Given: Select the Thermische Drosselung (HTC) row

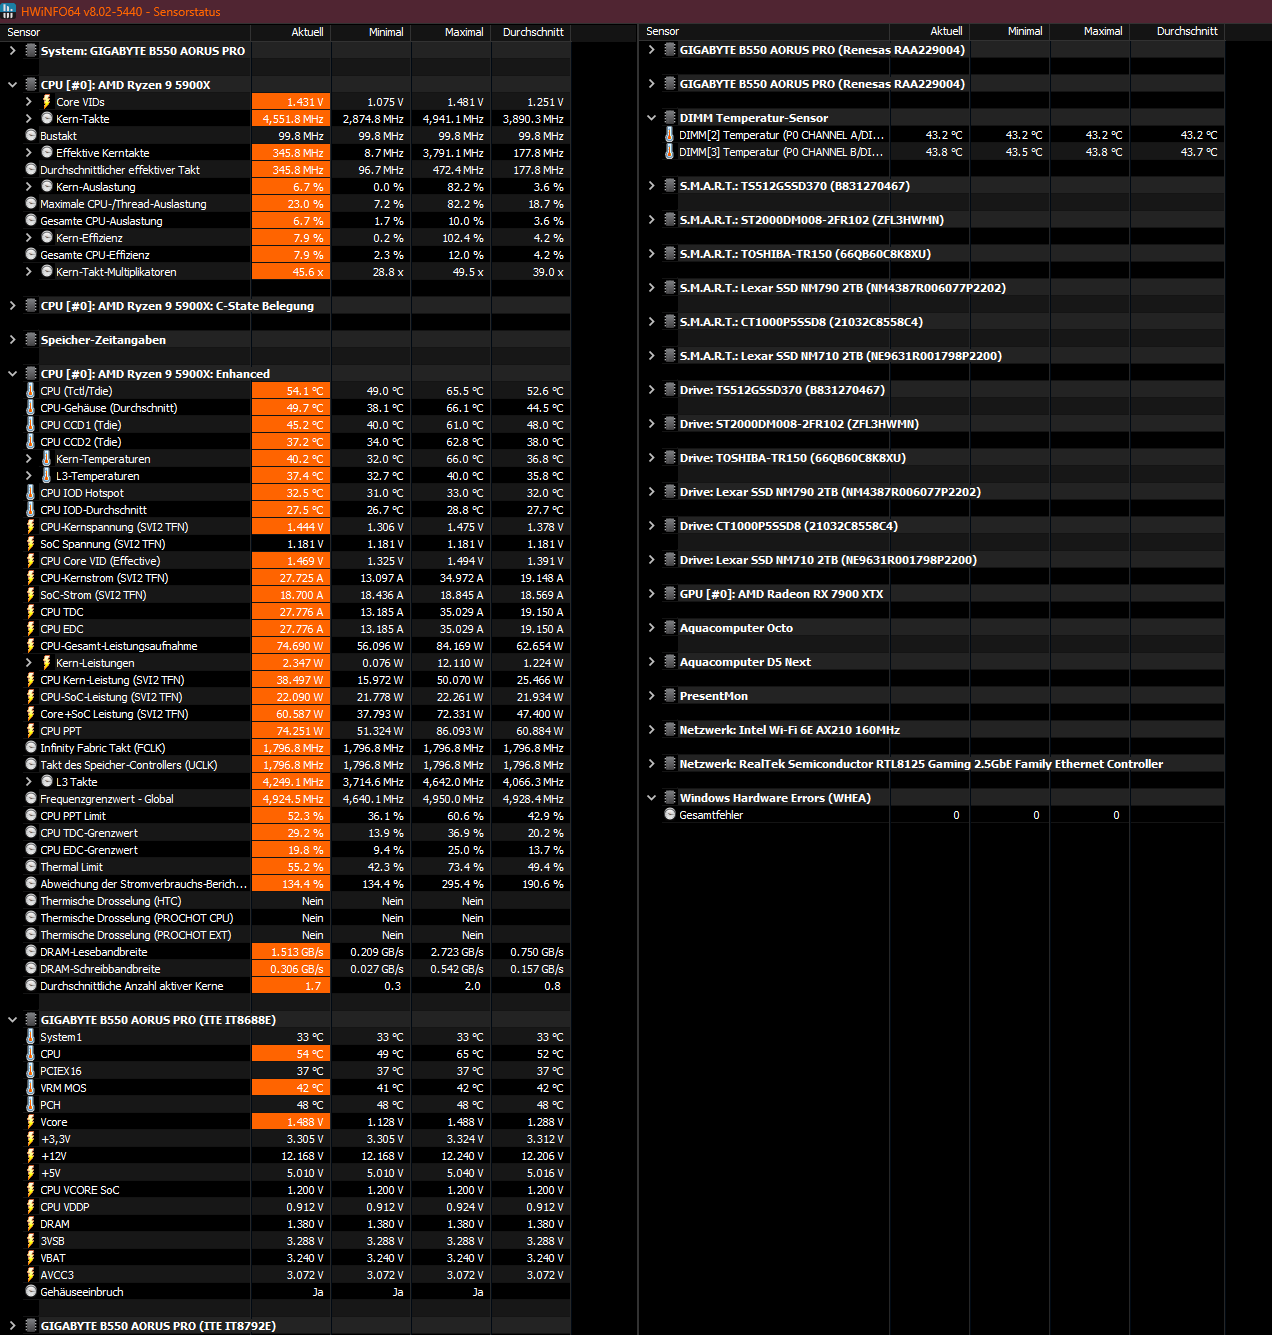Looking at the screenshot, I should click(x=286, y=901).
